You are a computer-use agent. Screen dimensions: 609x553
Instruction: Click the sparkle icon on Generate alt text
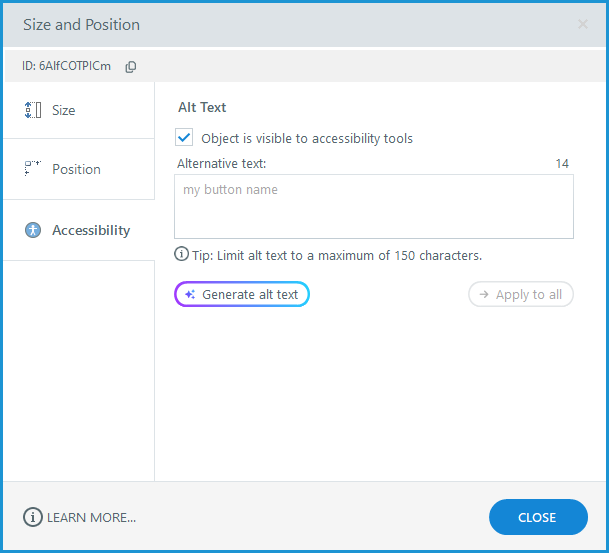[x=190, y=295]
